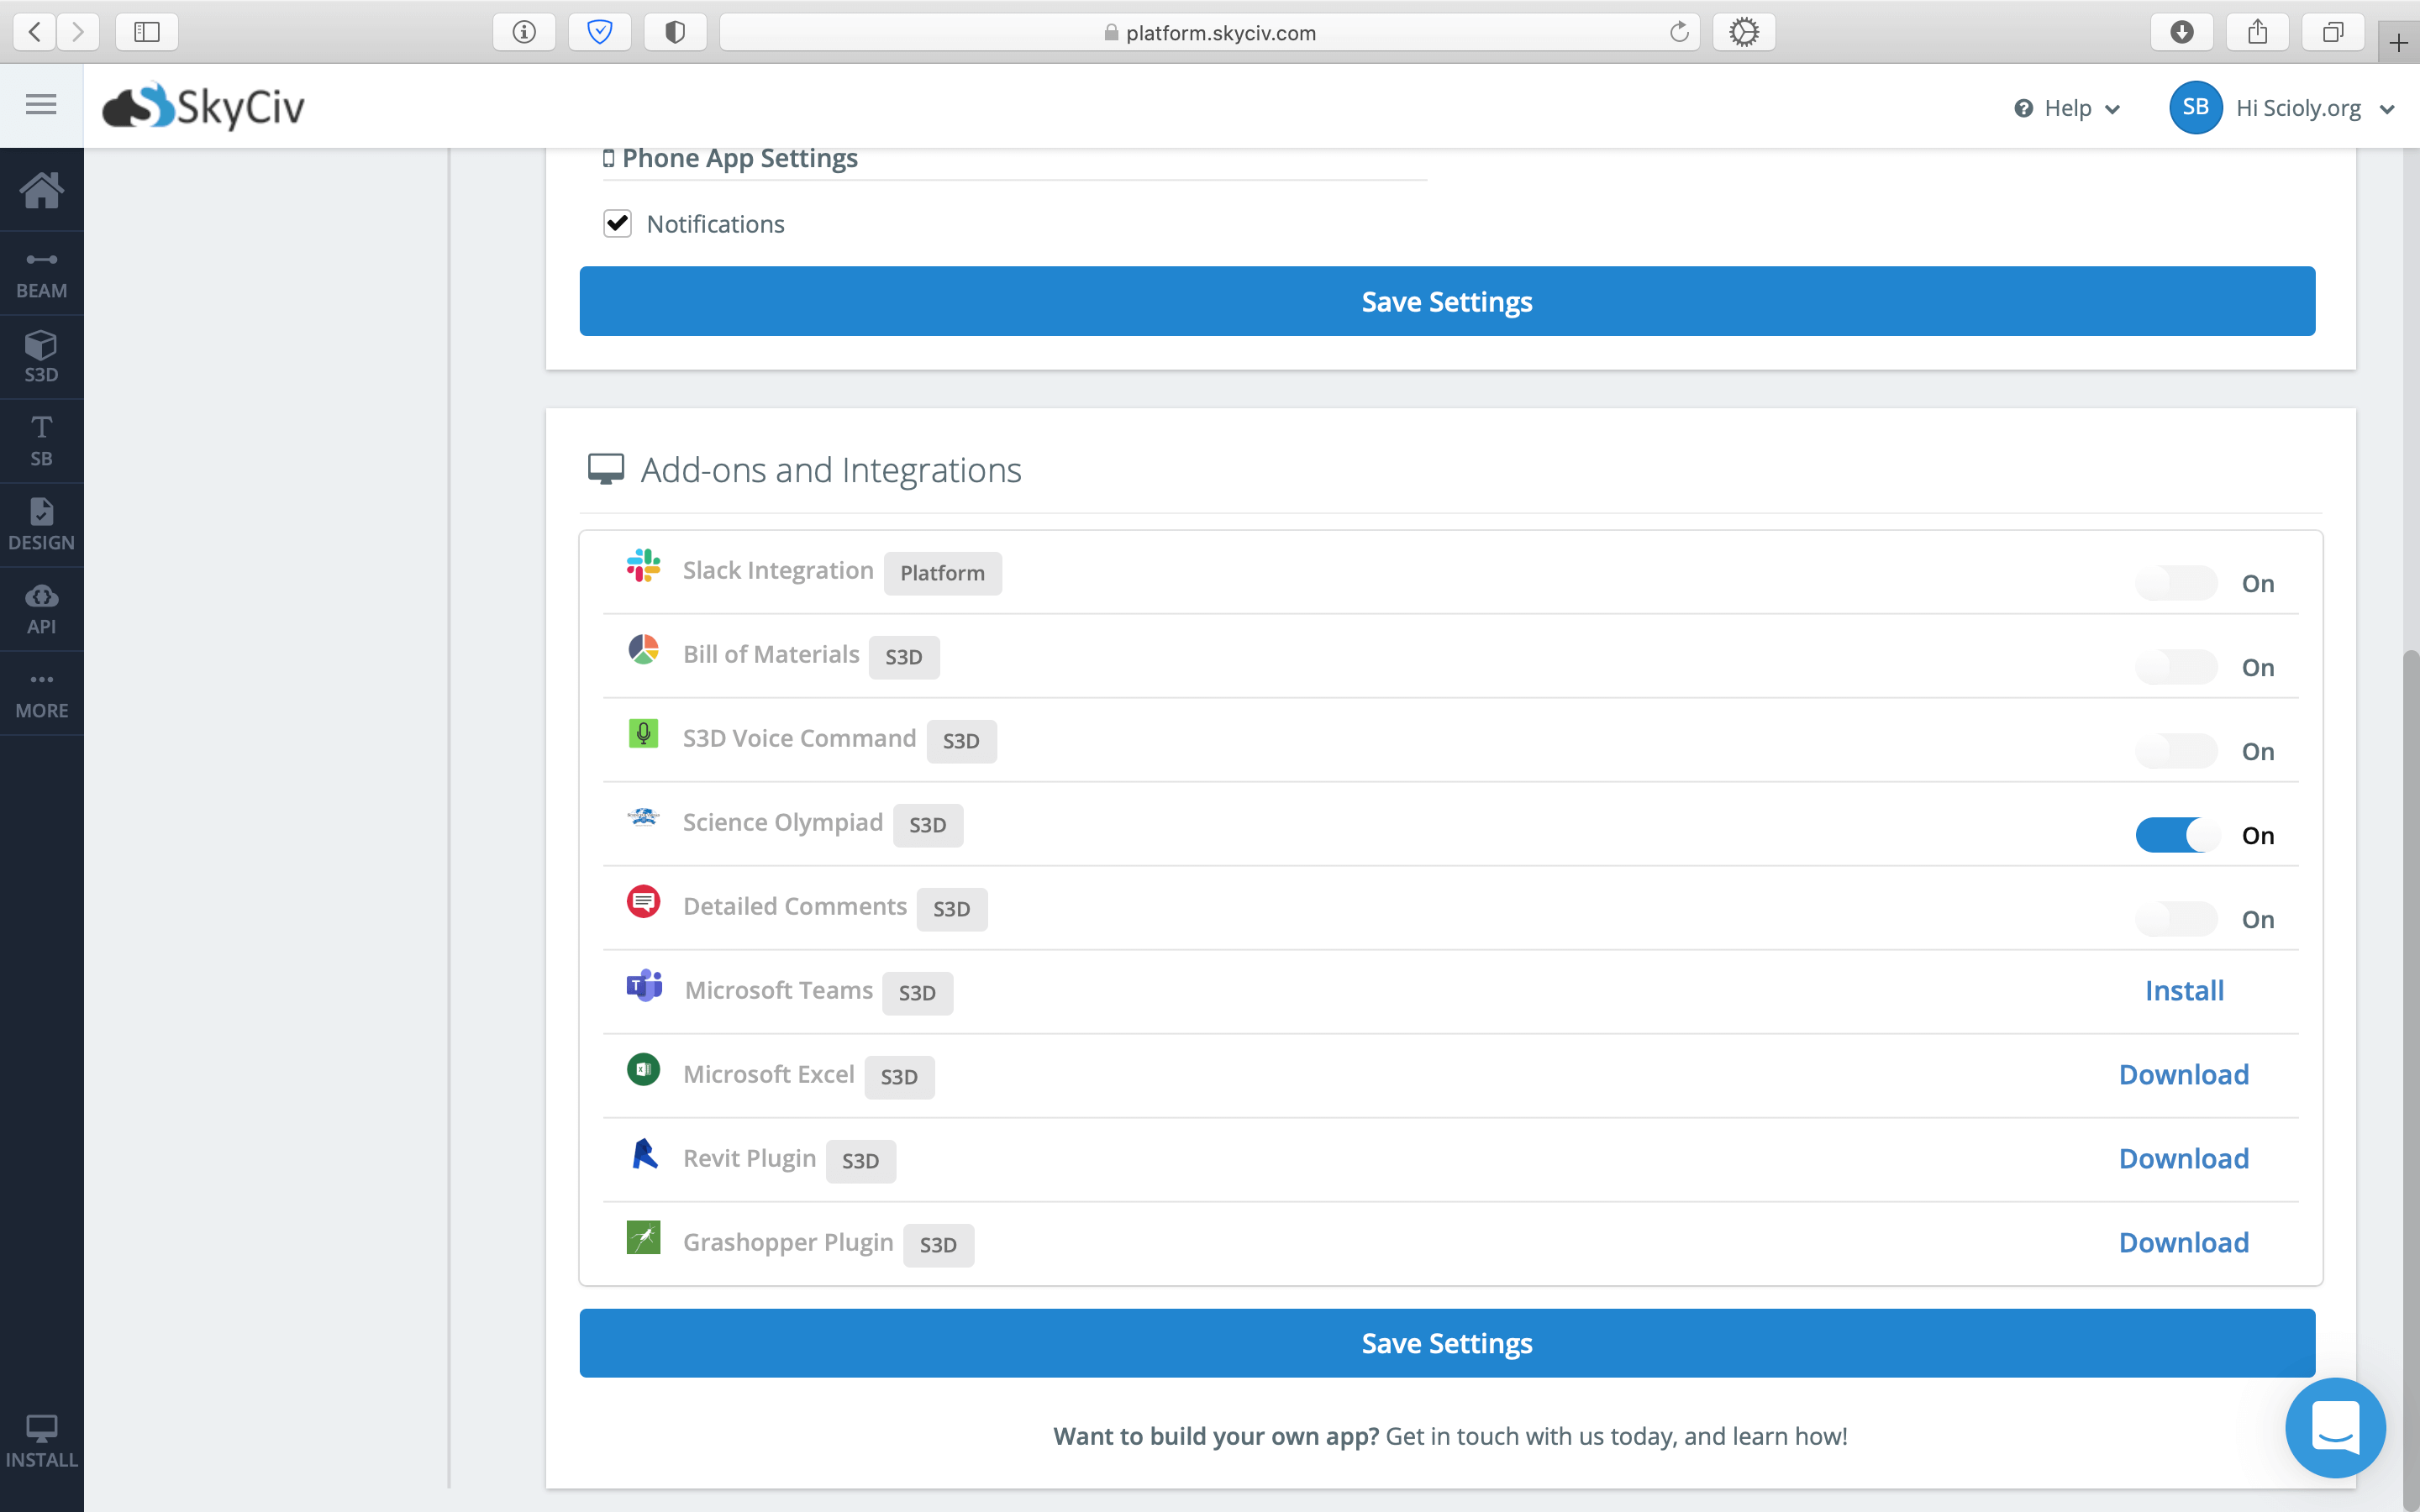This screenshot has height=1512, width=2420.
Task: Go to Home dashboard icon
Action: tap(41, 190)
